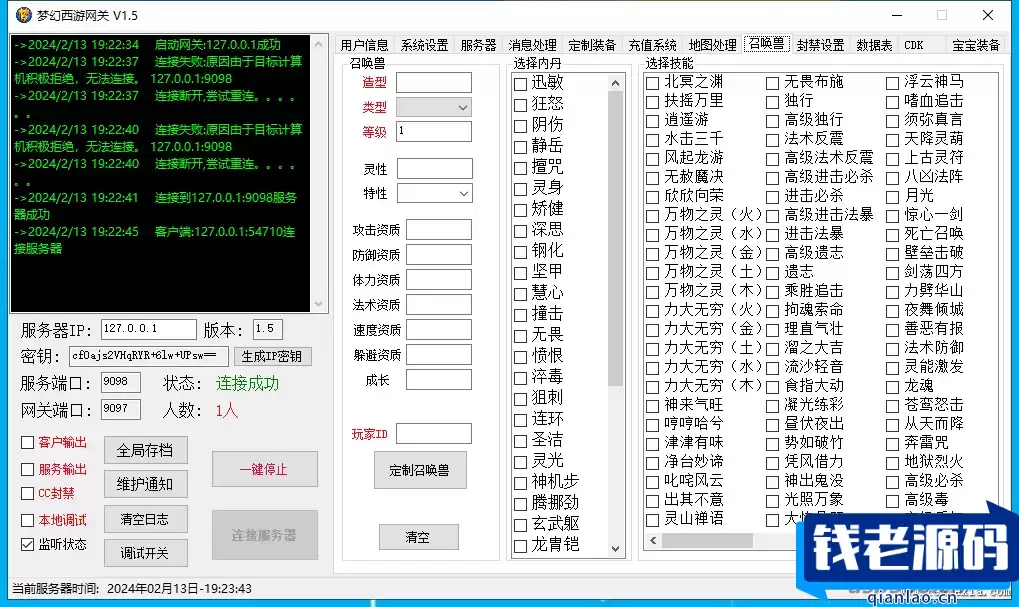1019x607 pixels.
Task: Click the 成长 input field
Action: click(439, 380)
